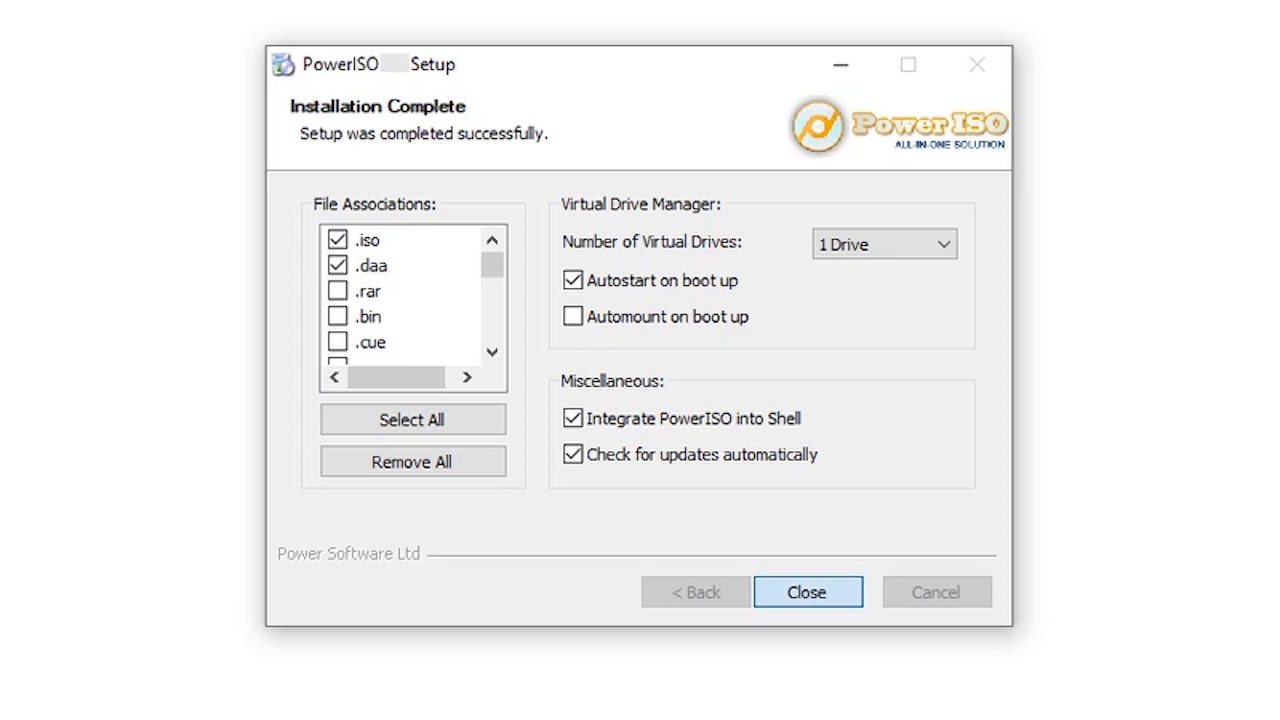Screen dimensions: 1280x720
Task: Enable Automount on boot up
Action: [573, 317]
